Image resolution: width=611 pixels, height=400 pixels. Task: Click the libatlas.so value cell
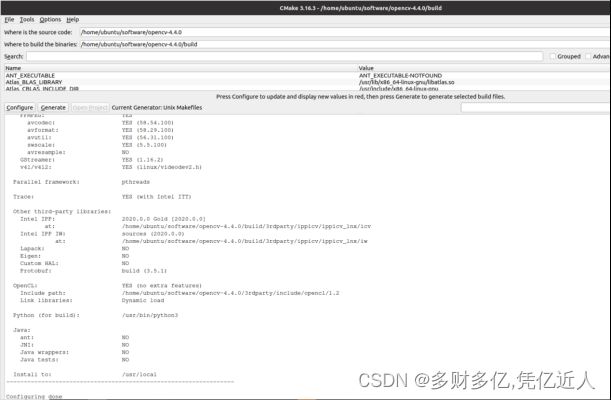coord(406,82)
